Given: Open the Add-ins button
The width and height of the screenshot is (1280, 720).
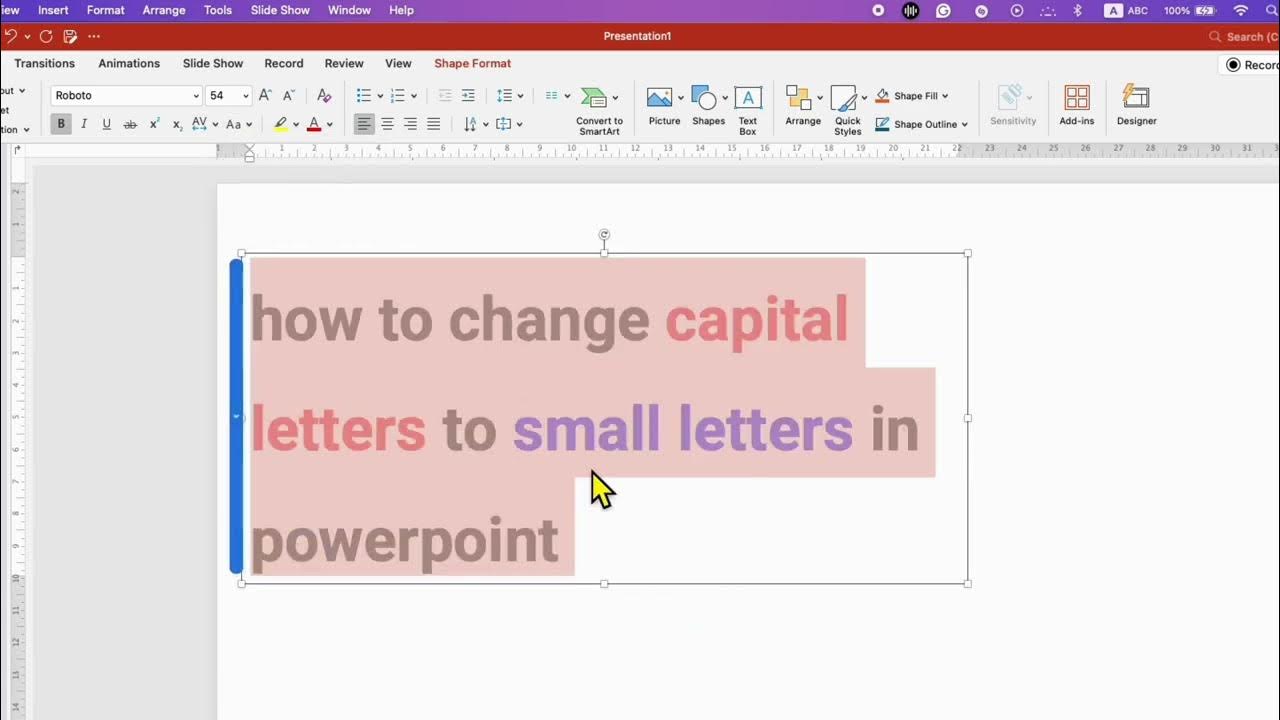Looking at the screenshot, I should click(x=1077, y=107).
